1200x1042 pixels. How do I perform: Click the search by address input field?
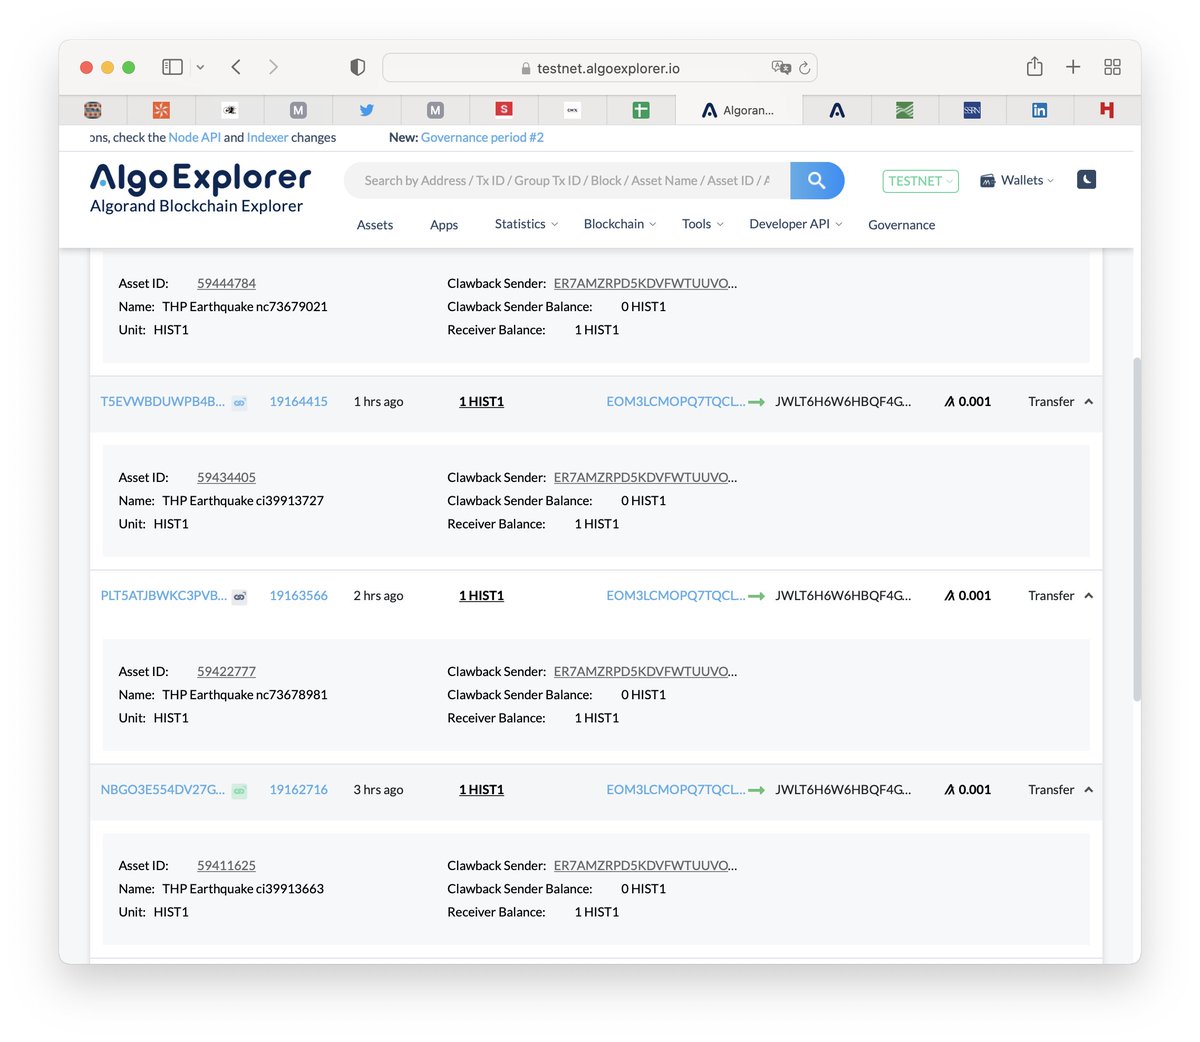pyautogui.click(x=567, y=180)
